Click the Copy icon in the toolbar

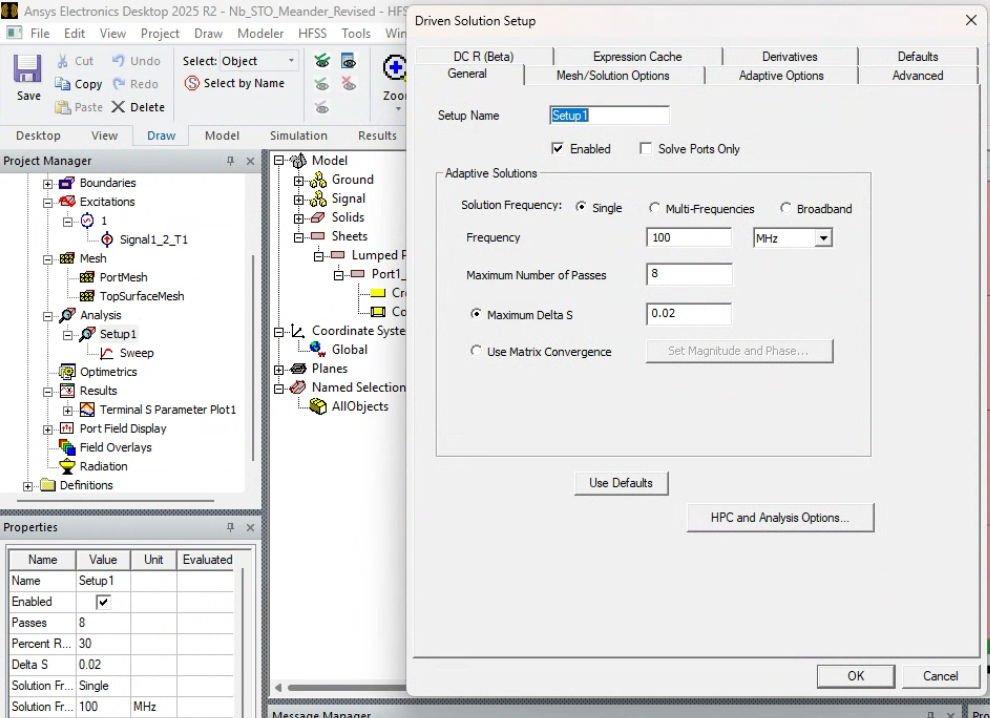coord(62,84)
